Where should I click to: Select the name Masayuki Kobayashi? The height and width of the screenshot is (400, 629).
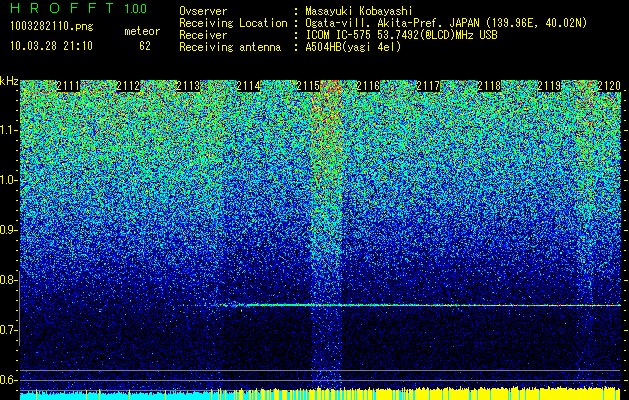coord(359,11)
